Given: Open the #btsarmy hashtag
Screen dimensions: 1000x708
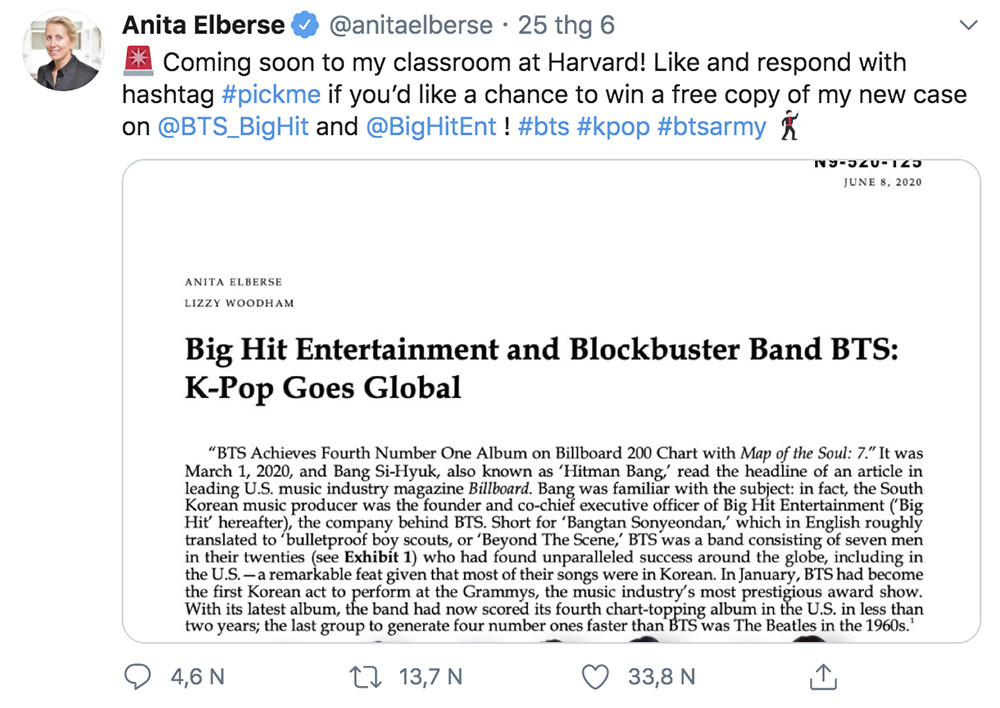Looking at the screenshot, I should point(712,128).
